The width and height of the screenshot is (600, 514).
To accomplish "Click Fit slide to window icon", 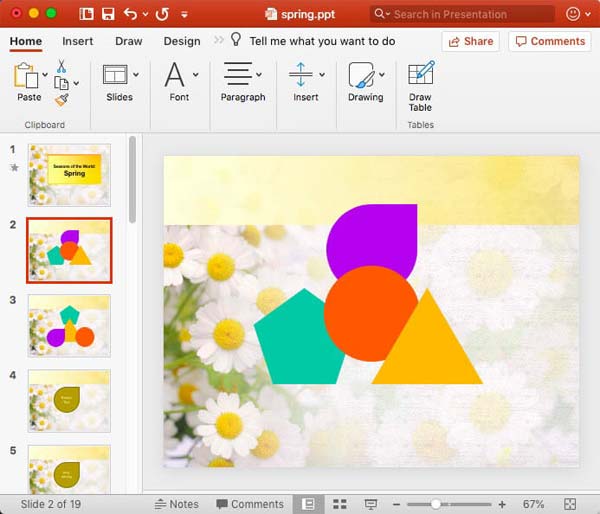I will (570, 504).
